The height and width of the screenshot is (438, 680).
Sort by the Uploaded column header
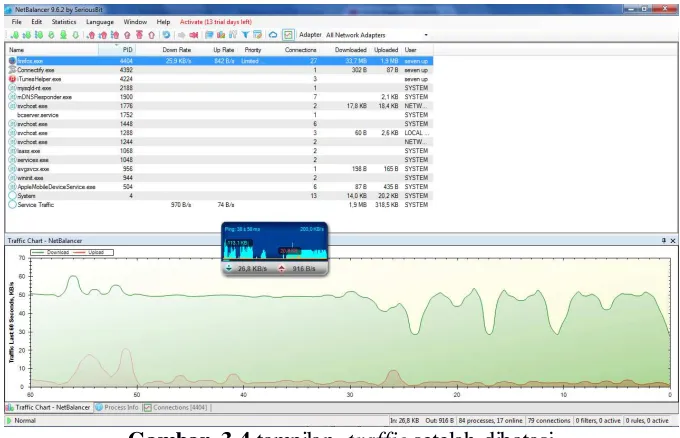click(385, 50)
